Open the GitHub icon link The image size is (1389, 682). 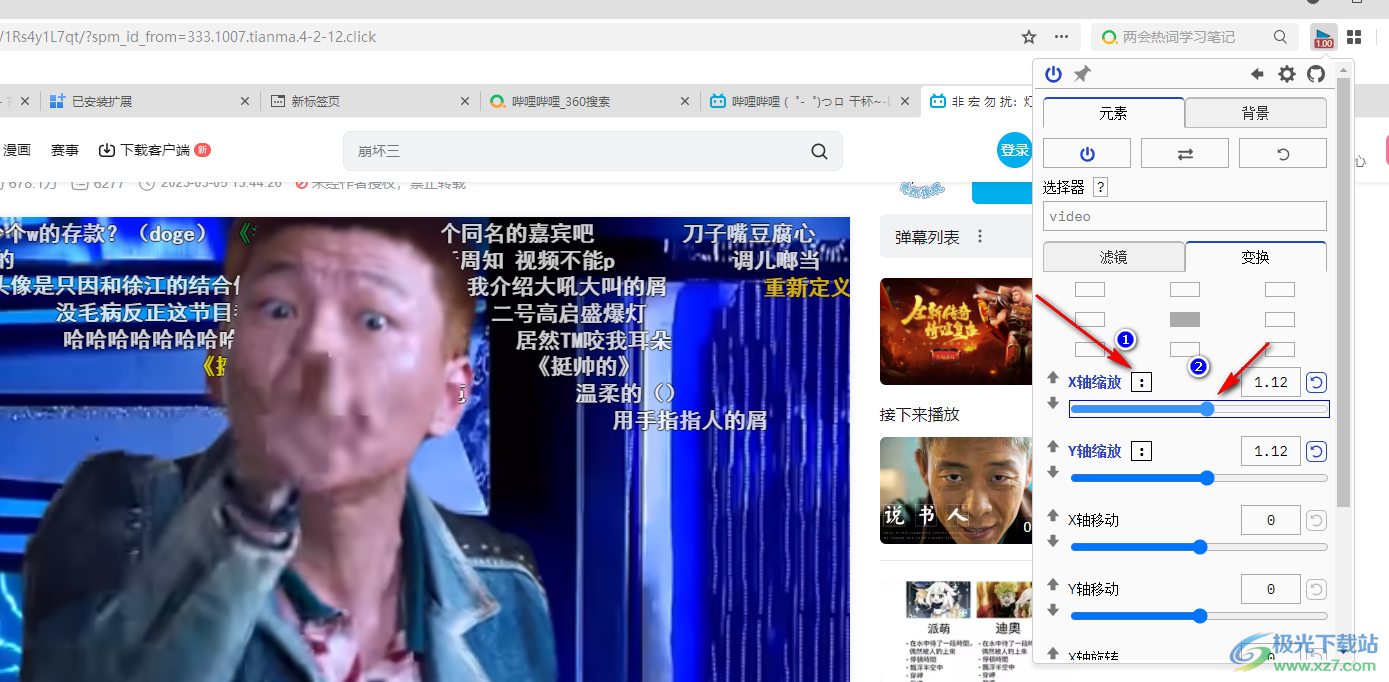click(x=1316, y=74)
